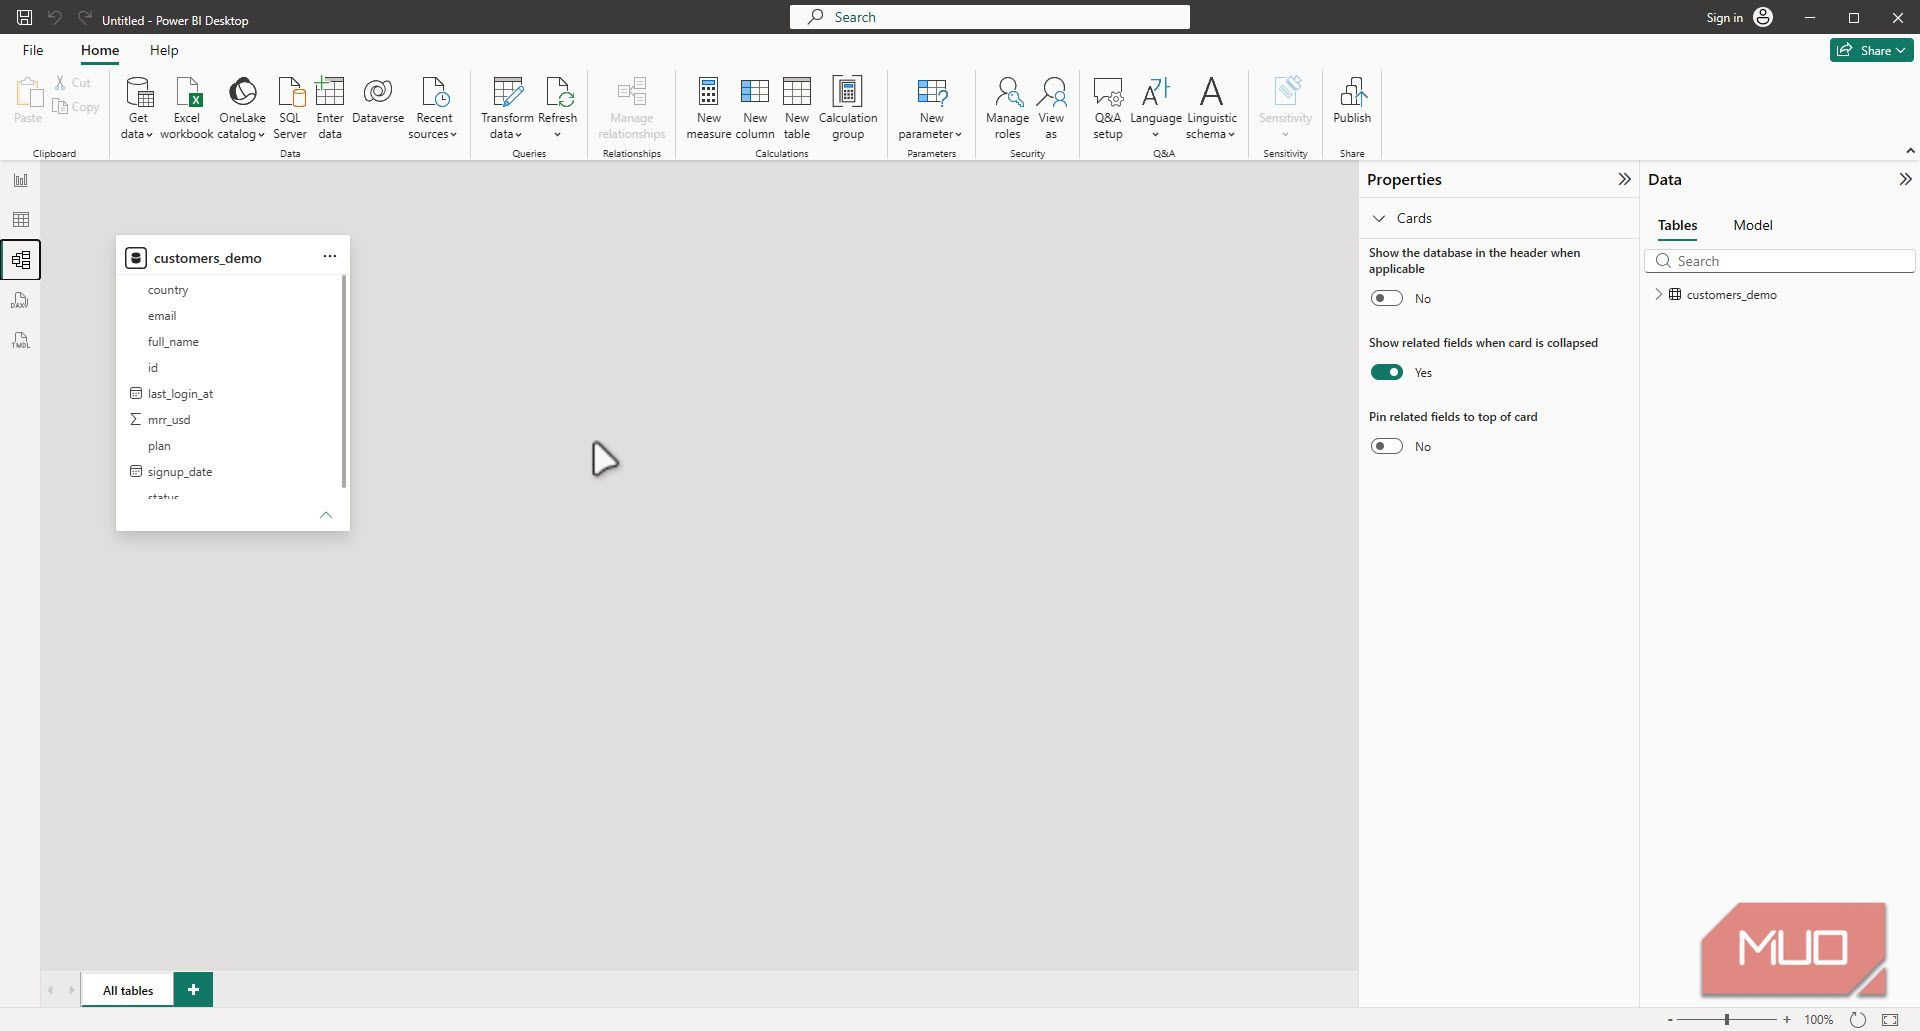Screen dimensions: 1920x1031
Task: Open the File menu
Action: 33,50
